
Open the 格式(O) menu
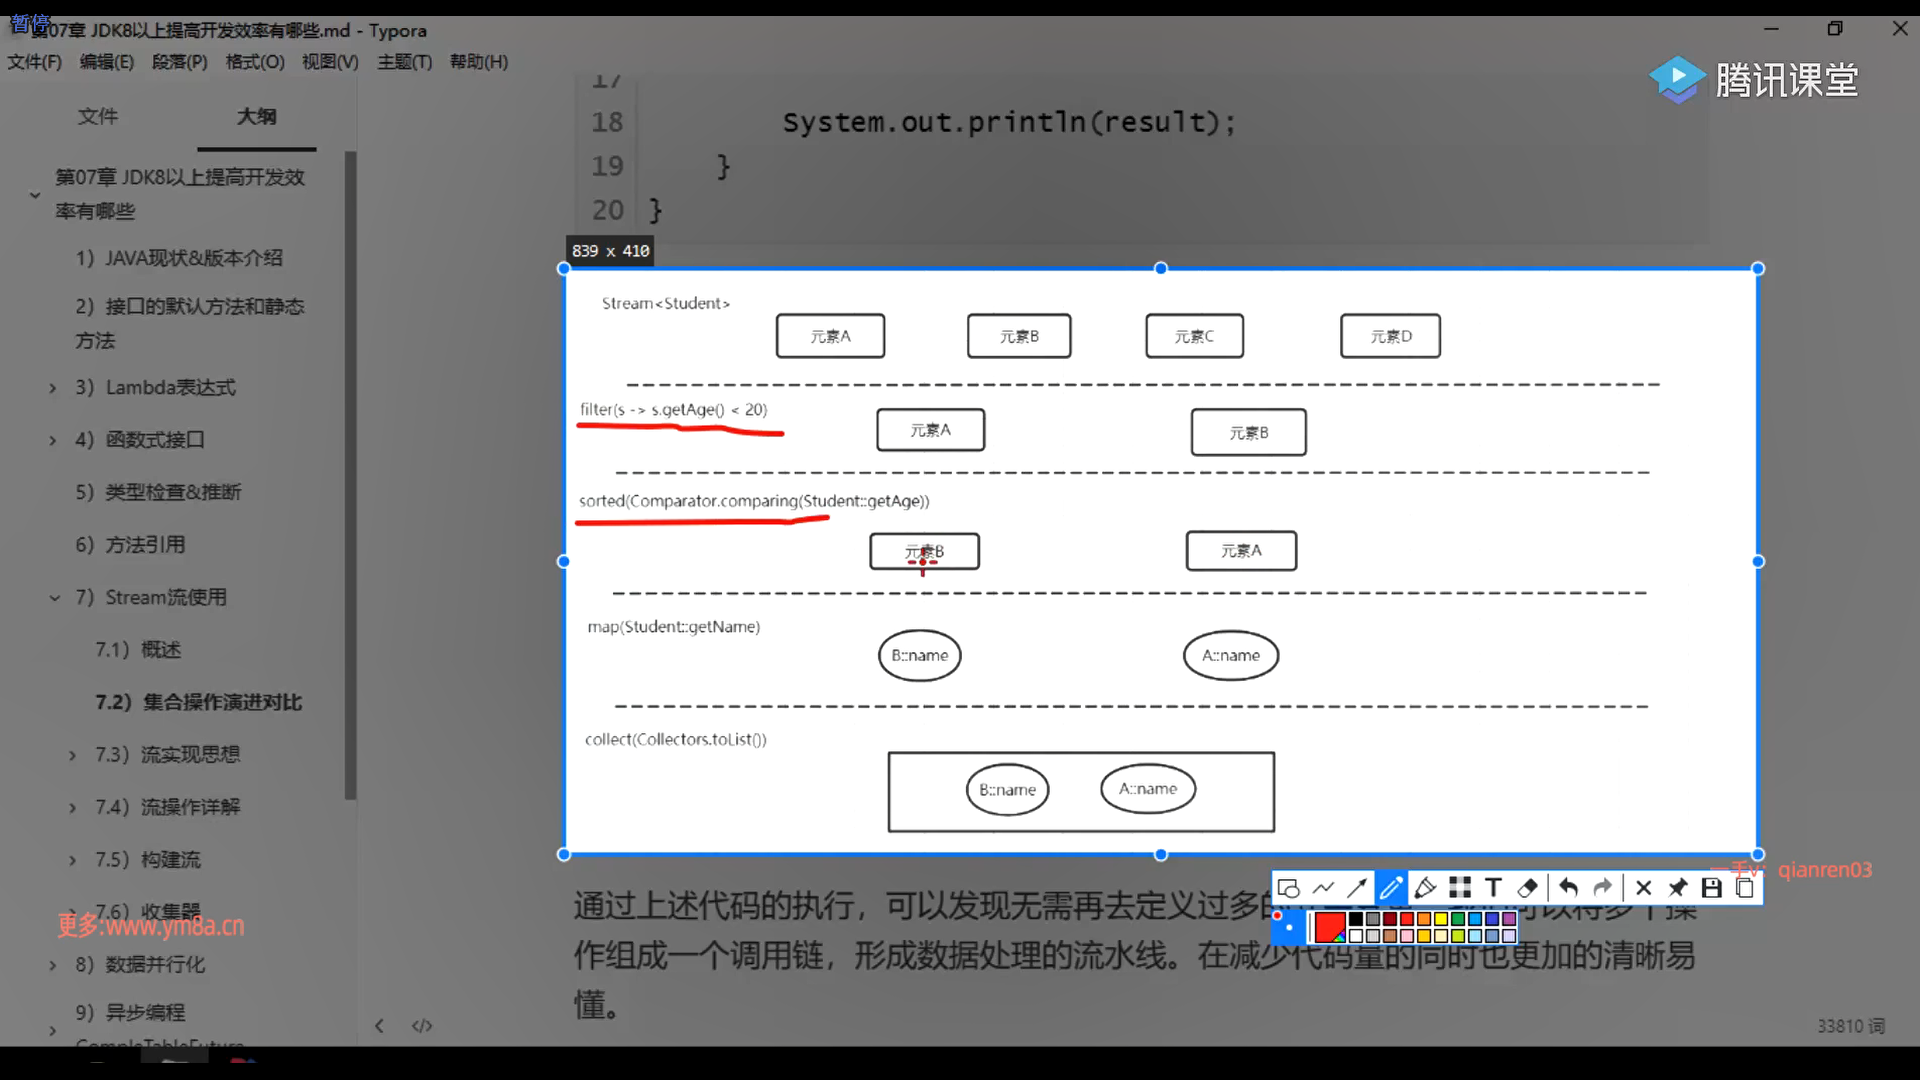[x=255, y=62]
